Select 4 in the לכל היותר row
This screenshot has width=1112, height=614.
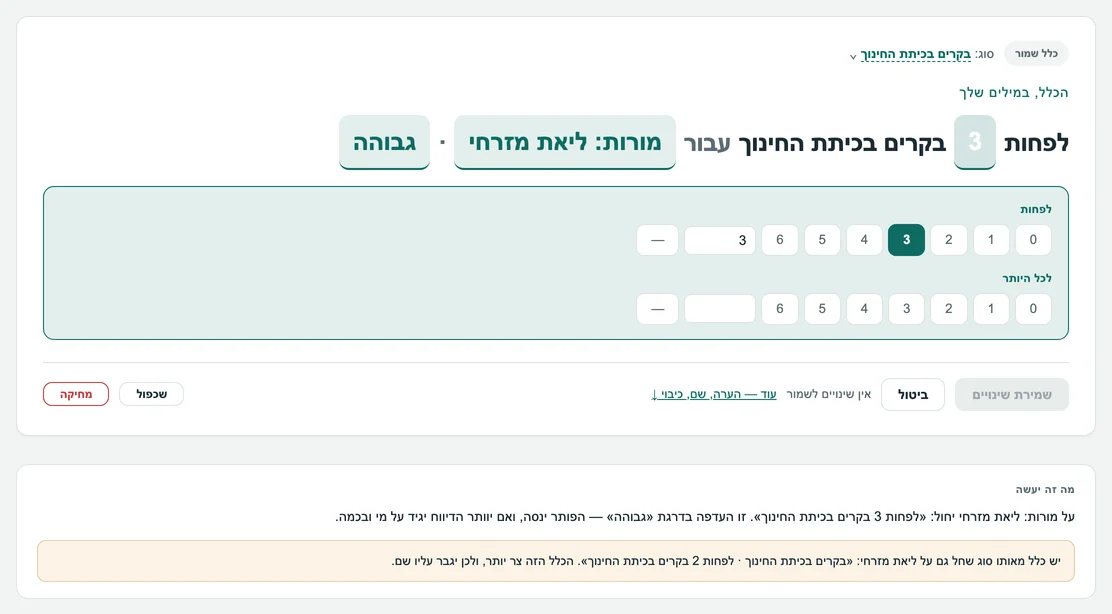(x=864, y=308)
